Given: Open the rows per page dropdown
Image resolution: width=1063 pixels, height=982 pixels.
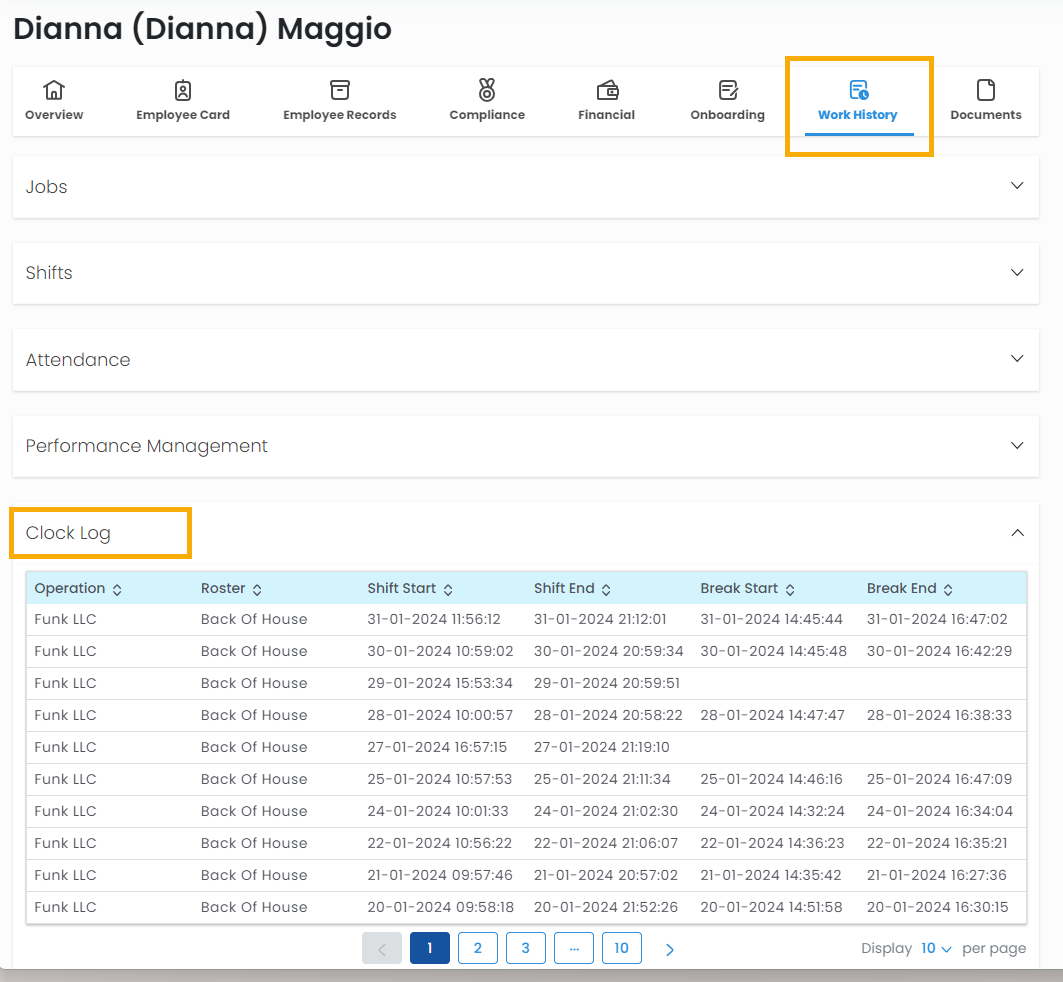Looking at the screenshot, I should [x=936, y=948].
